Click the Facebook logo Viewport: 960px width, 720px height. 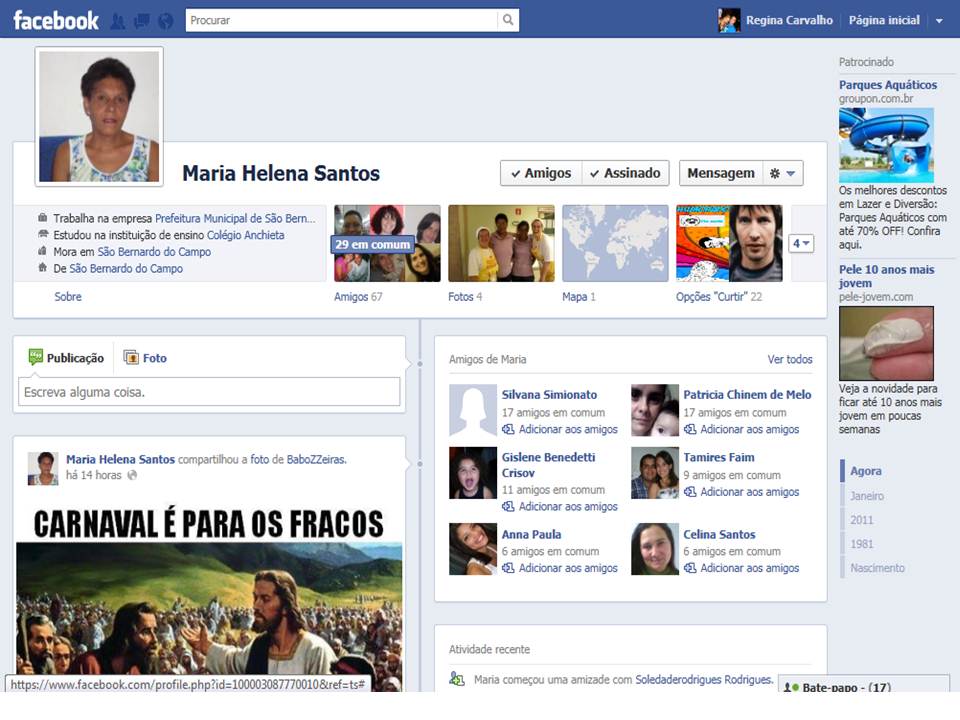click(x=56, y=20)
